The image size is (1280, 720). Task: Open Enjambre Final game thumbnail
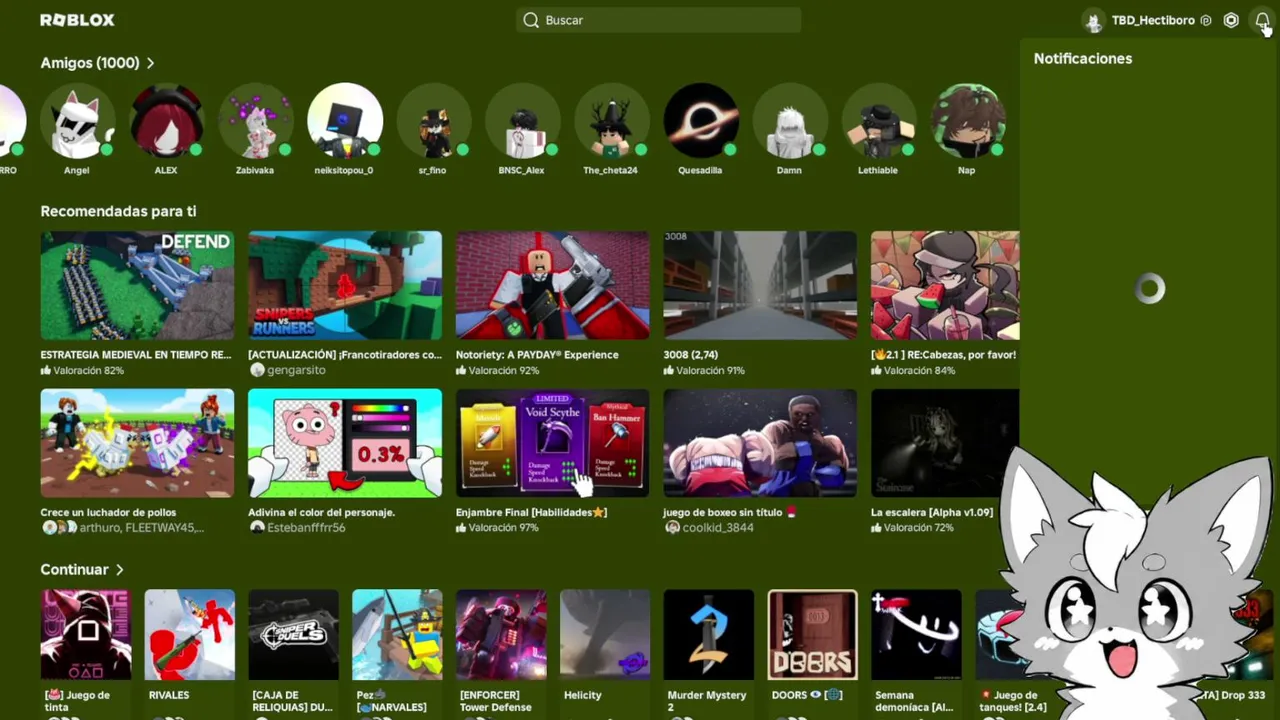coord(553,443)
